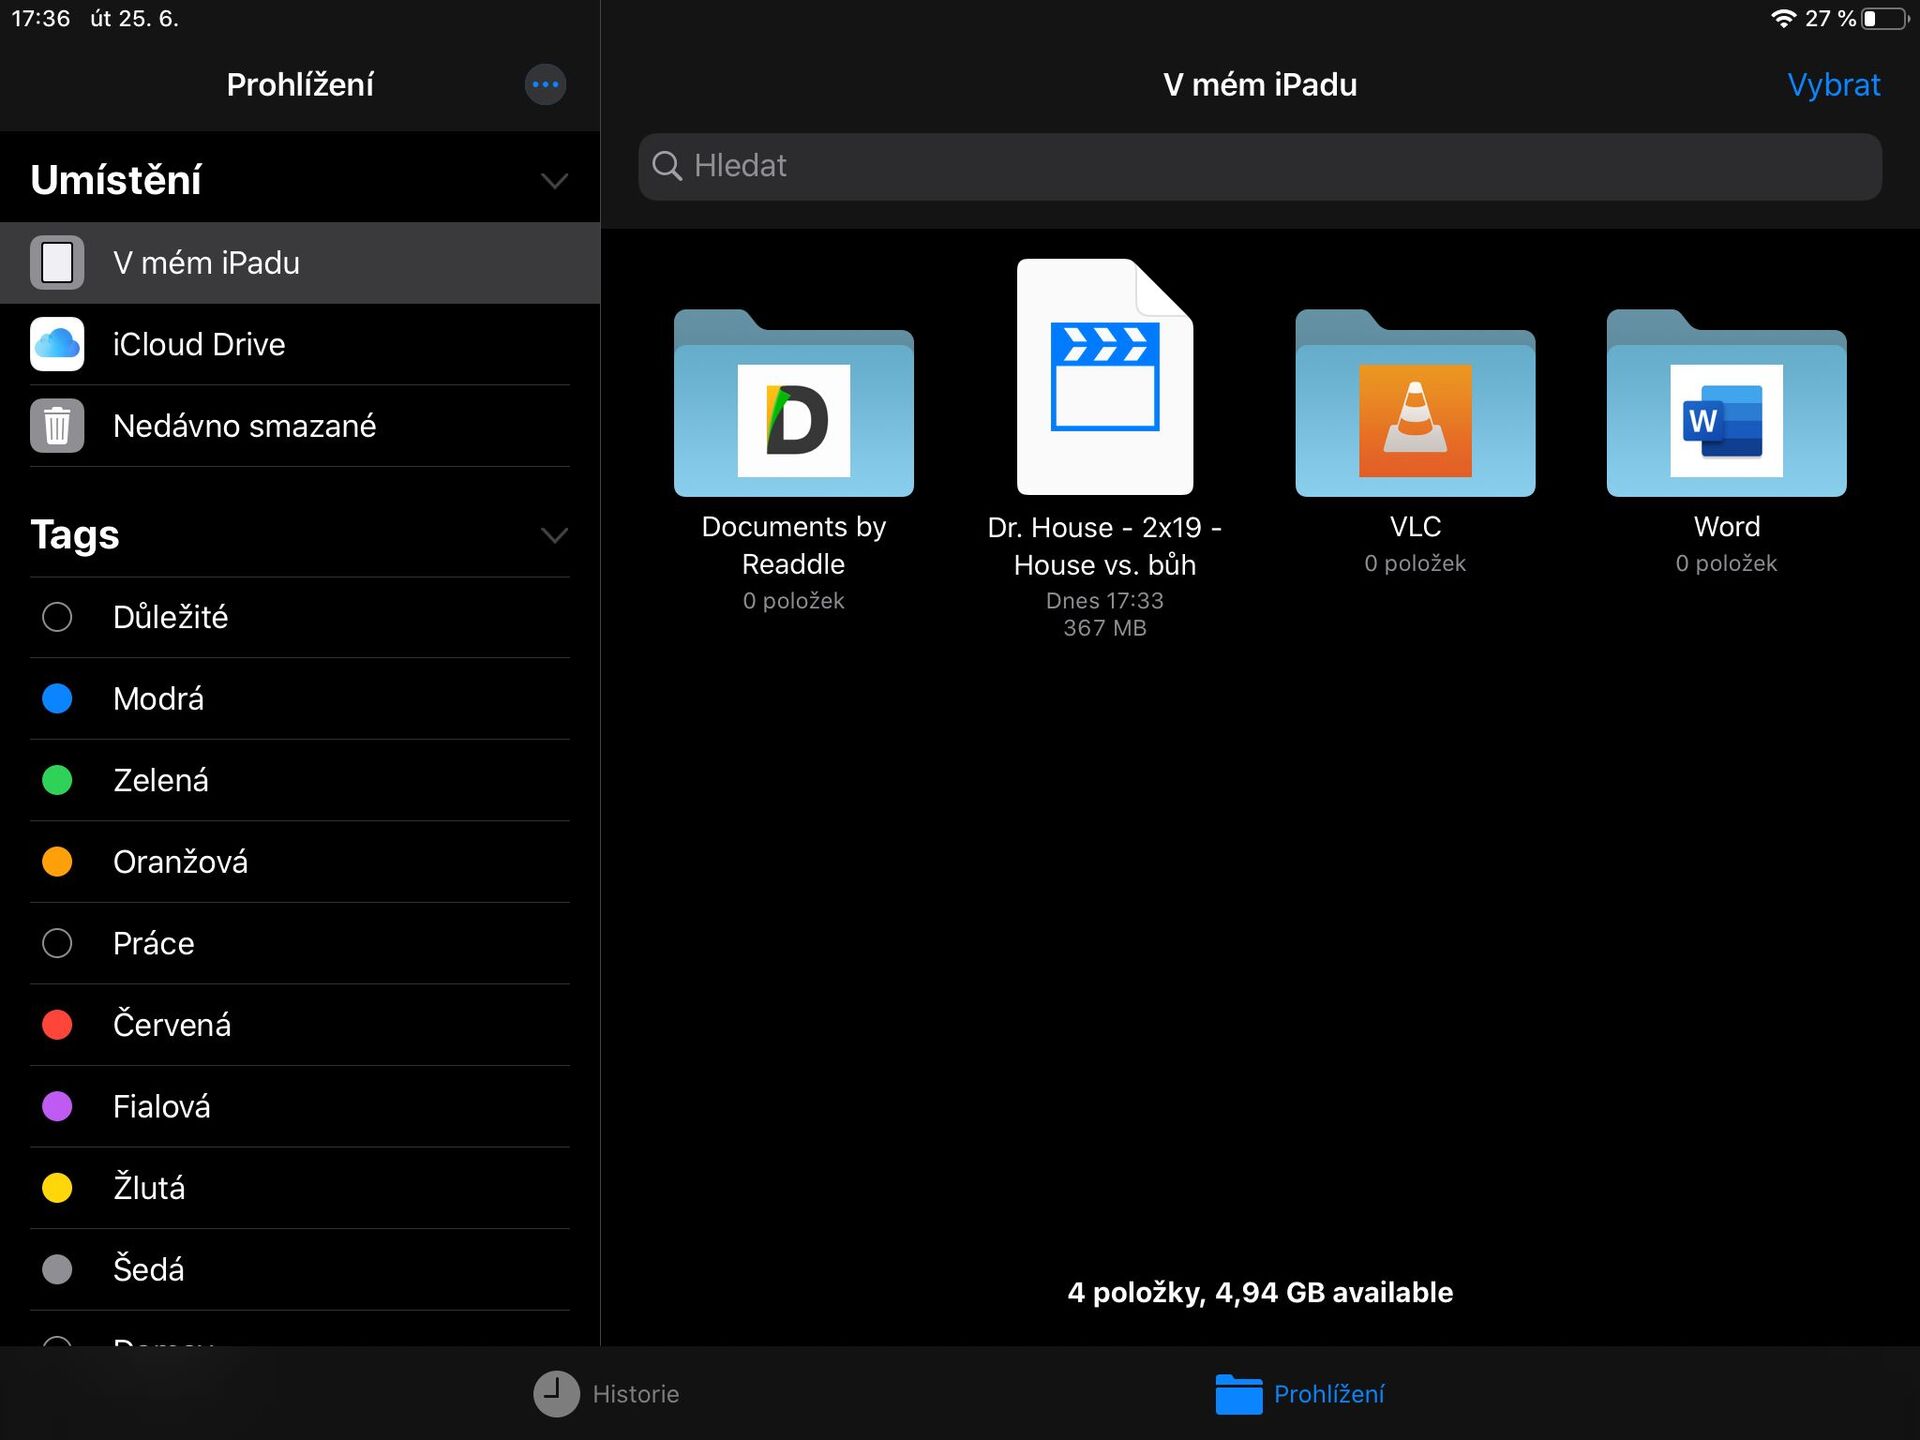The width and height of the screenshot is (1920, 1440).
Task: Tap the Vybrat button
Action: pos(1833,84)
